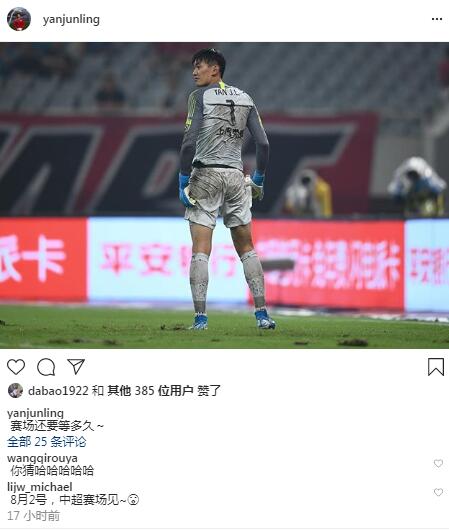View the other 385 users who liked
Screen dimensions: 449x530
click(x=150, y=391)
